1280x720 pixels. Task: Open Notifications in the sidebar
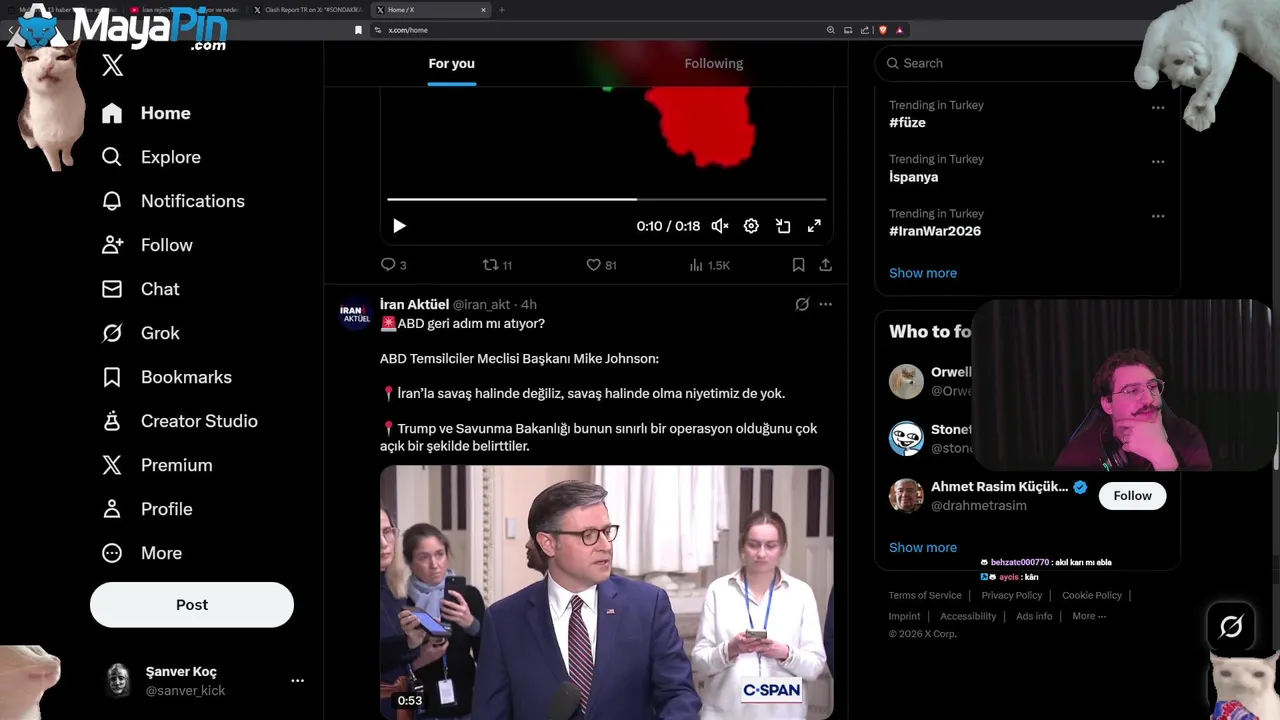pos(173,201)
